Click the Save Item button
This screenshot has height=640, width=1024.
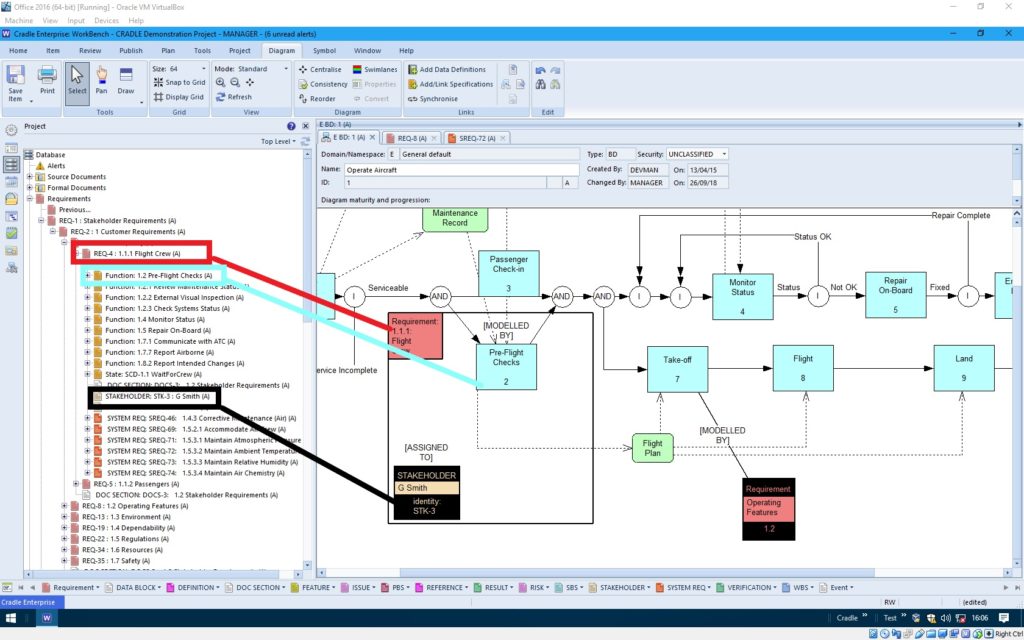coord(17,82)
